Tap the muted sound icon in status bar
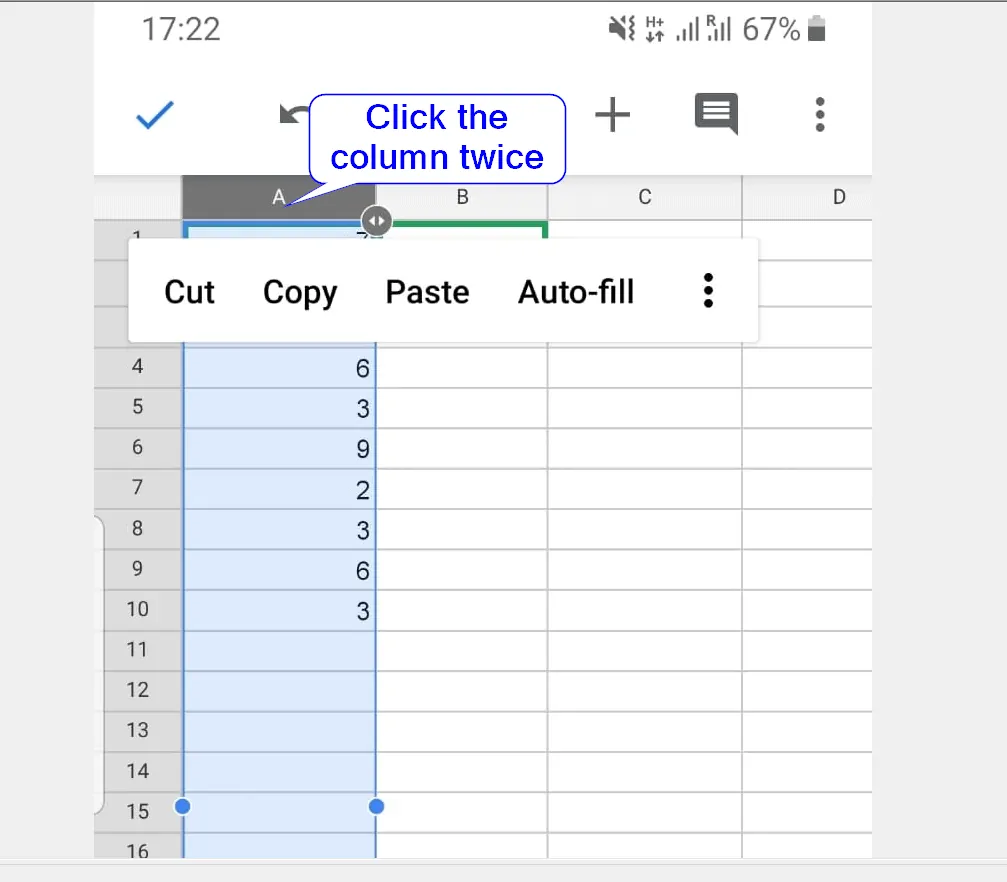 (x=621, y=29)
